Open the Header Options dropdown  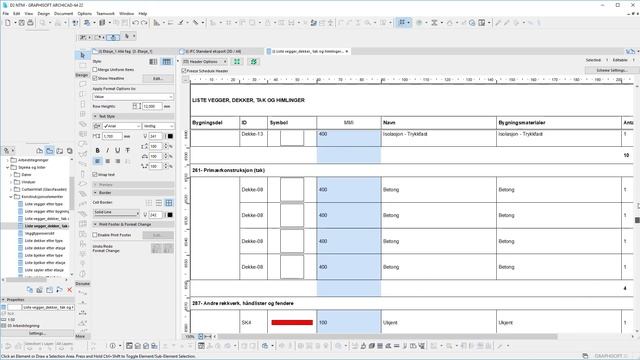(x=205, y=62)
